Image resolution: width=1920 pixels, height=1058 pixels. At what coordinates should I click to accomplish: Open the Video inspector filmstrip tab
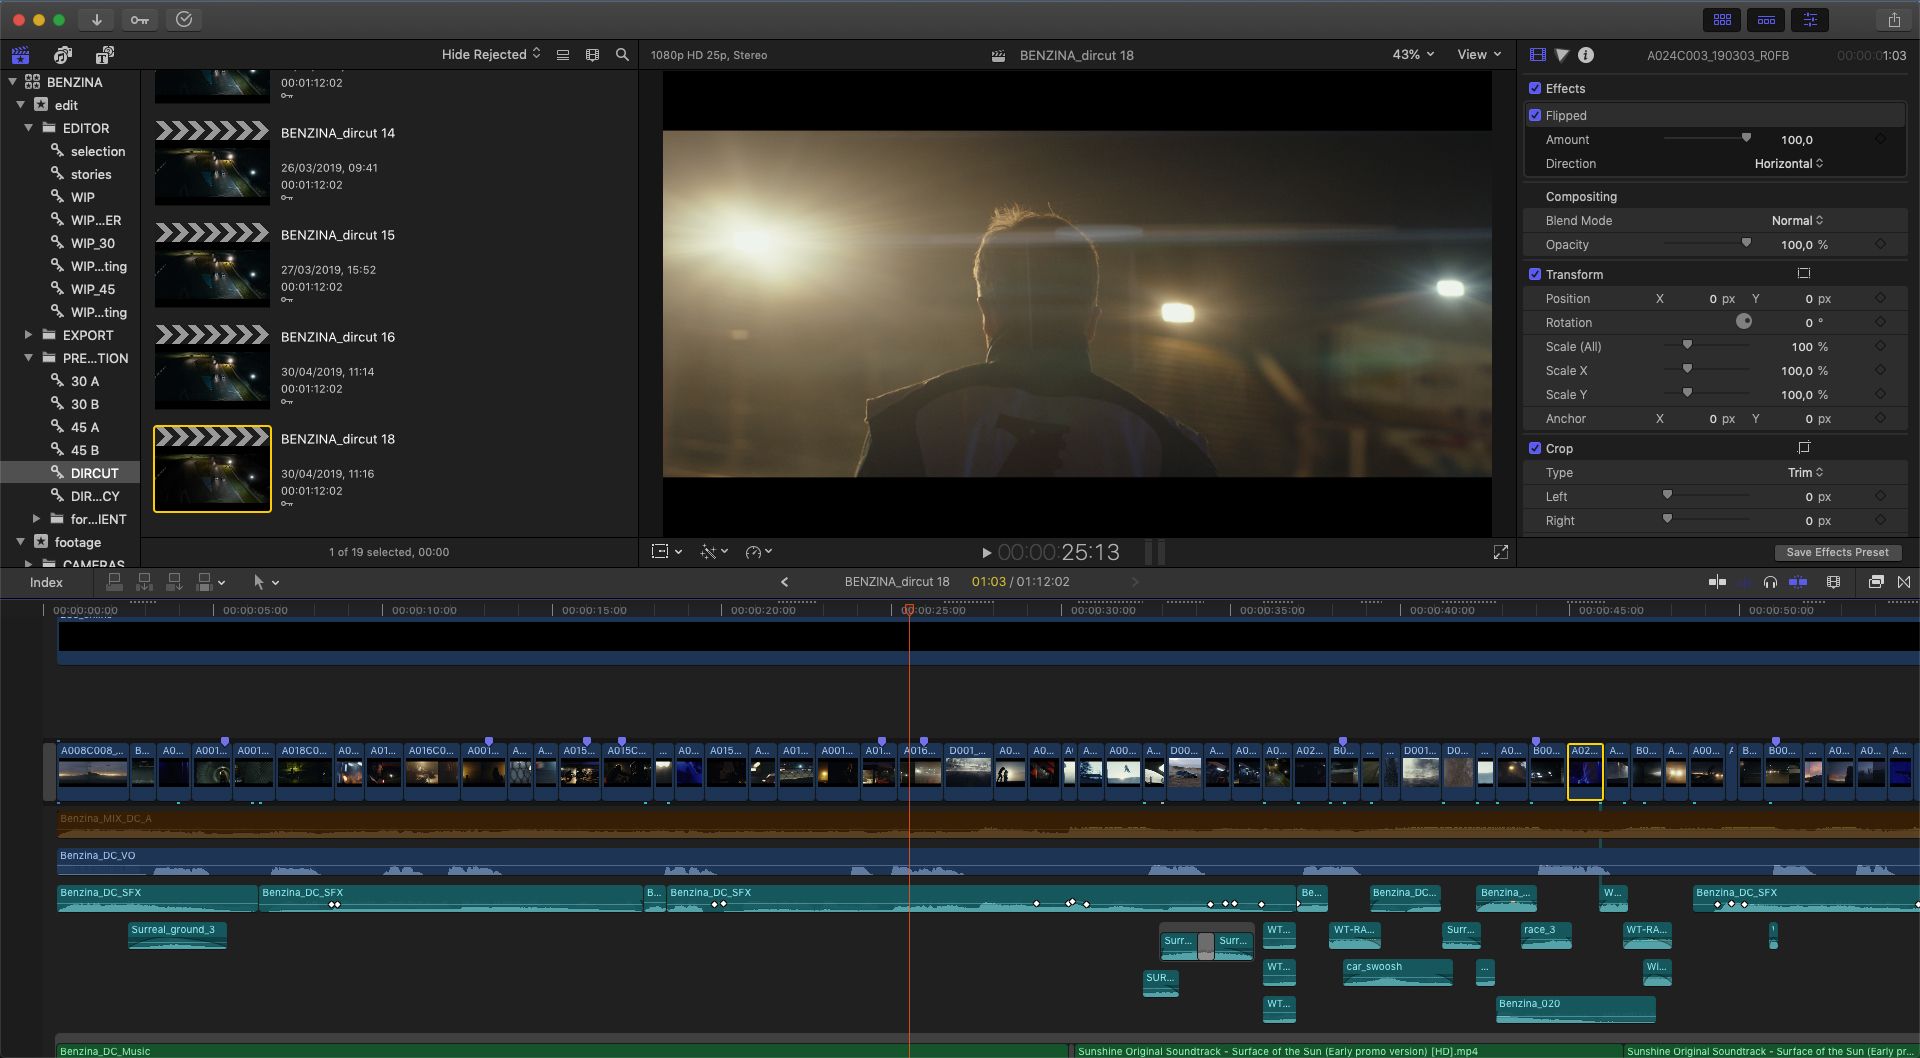tap(1538, 55)
